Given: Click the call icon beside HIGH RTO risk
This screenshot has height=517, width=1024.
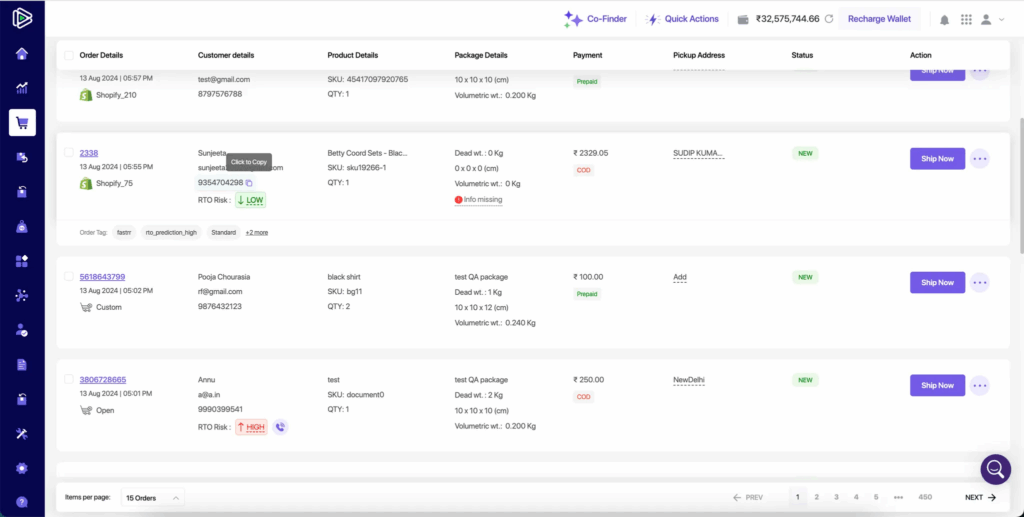Looking at the screenshot, I should coord(280,427).
